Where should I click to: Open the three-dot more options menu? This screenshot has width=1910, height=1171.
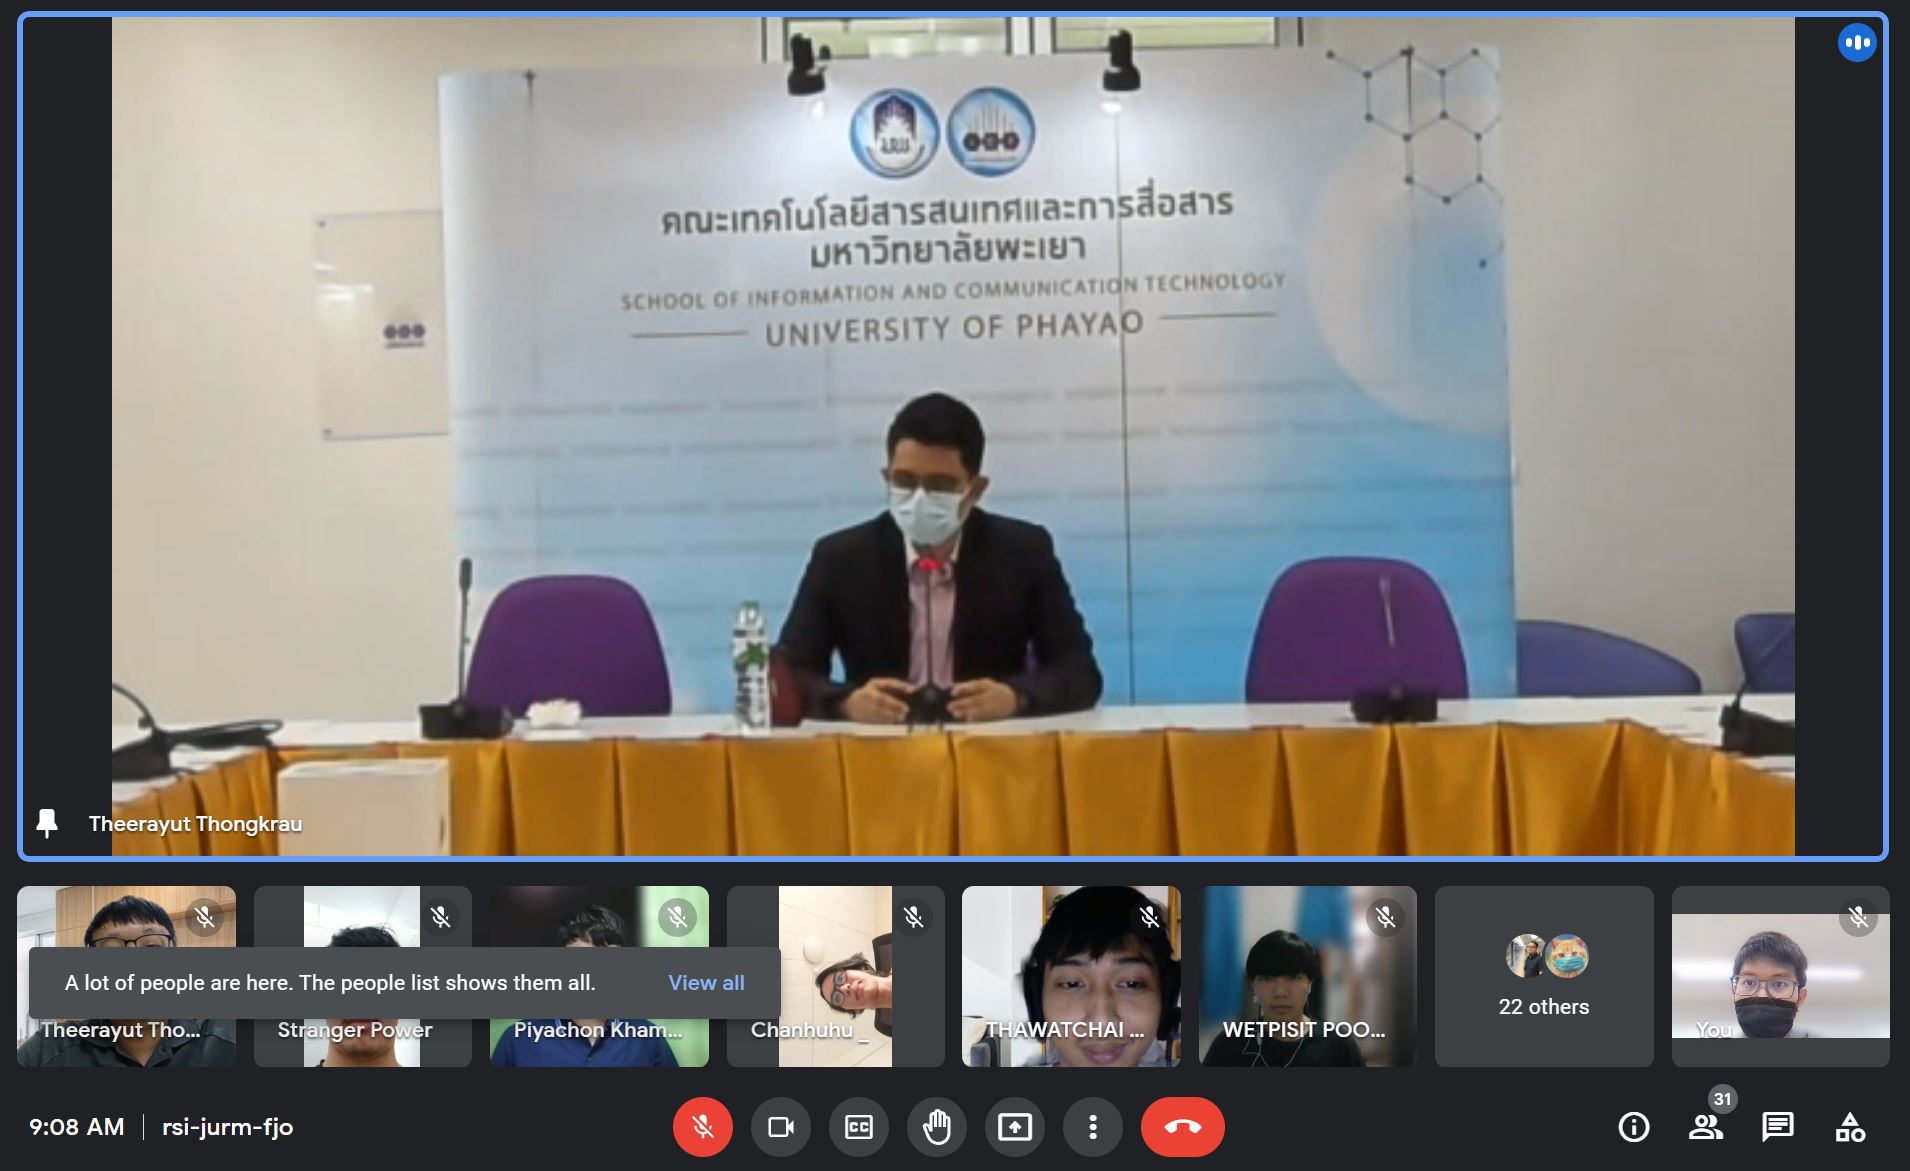[x=1092, y=1127]
